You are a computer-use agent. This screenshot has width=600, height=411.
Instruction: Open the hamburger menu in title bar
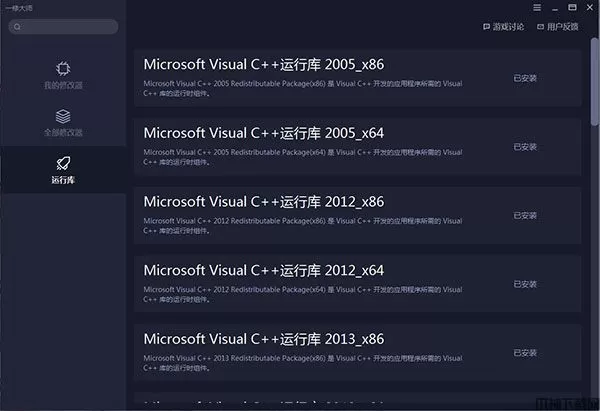click(x=537, y=8)
